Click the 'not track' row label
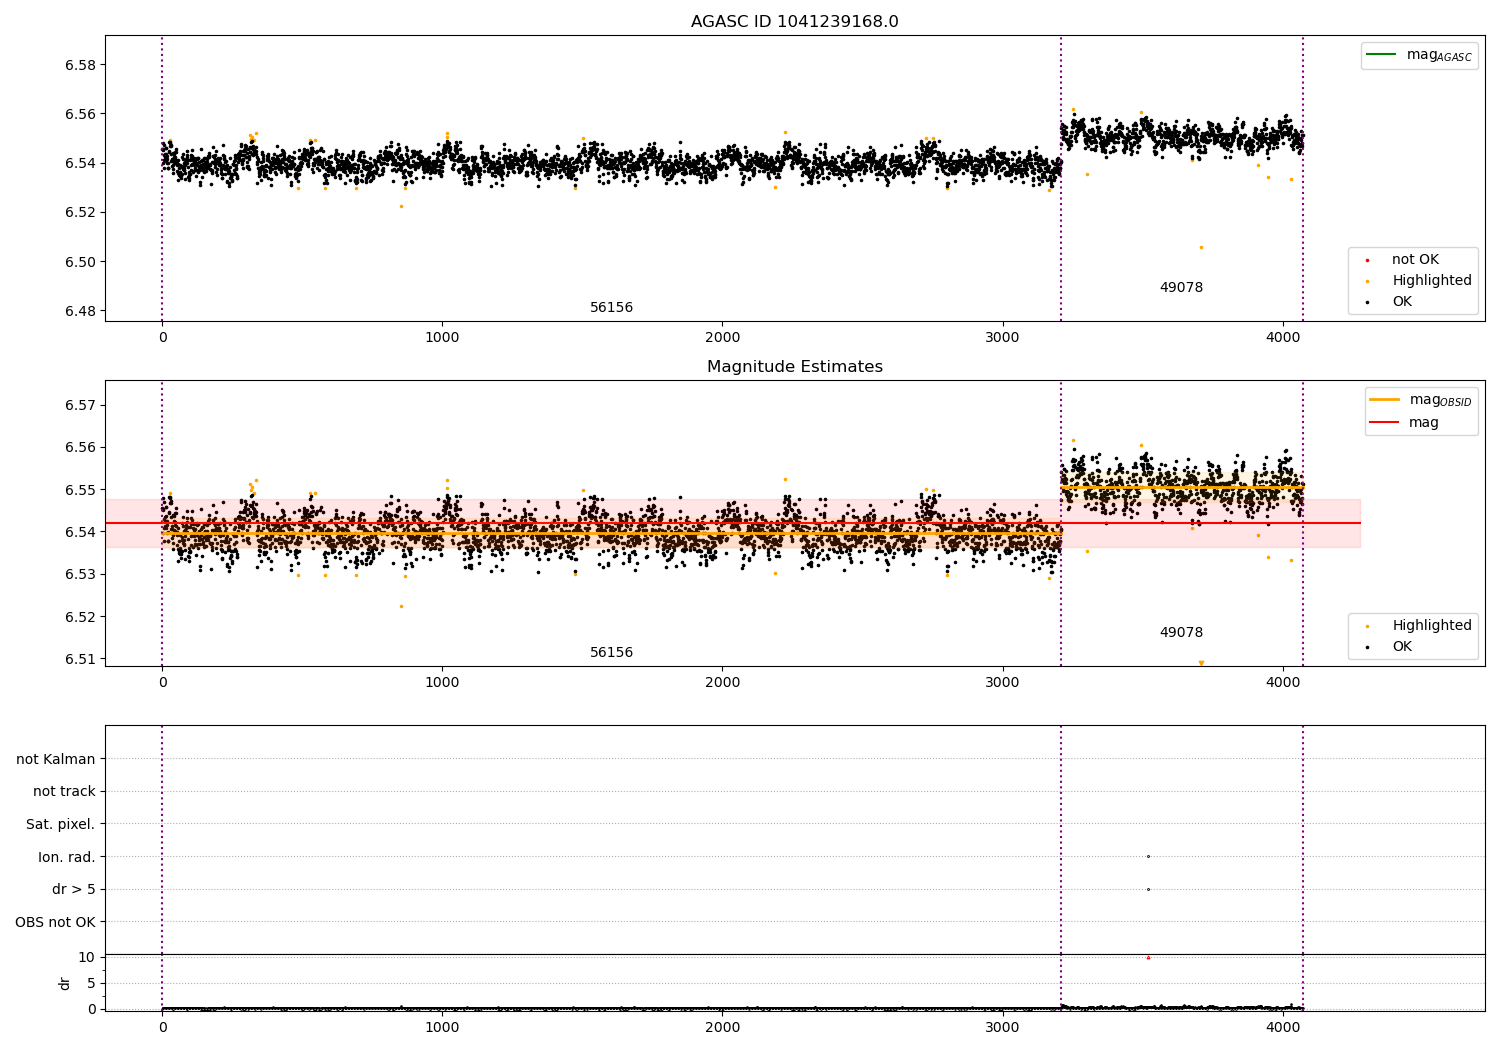 coord(64,792)
